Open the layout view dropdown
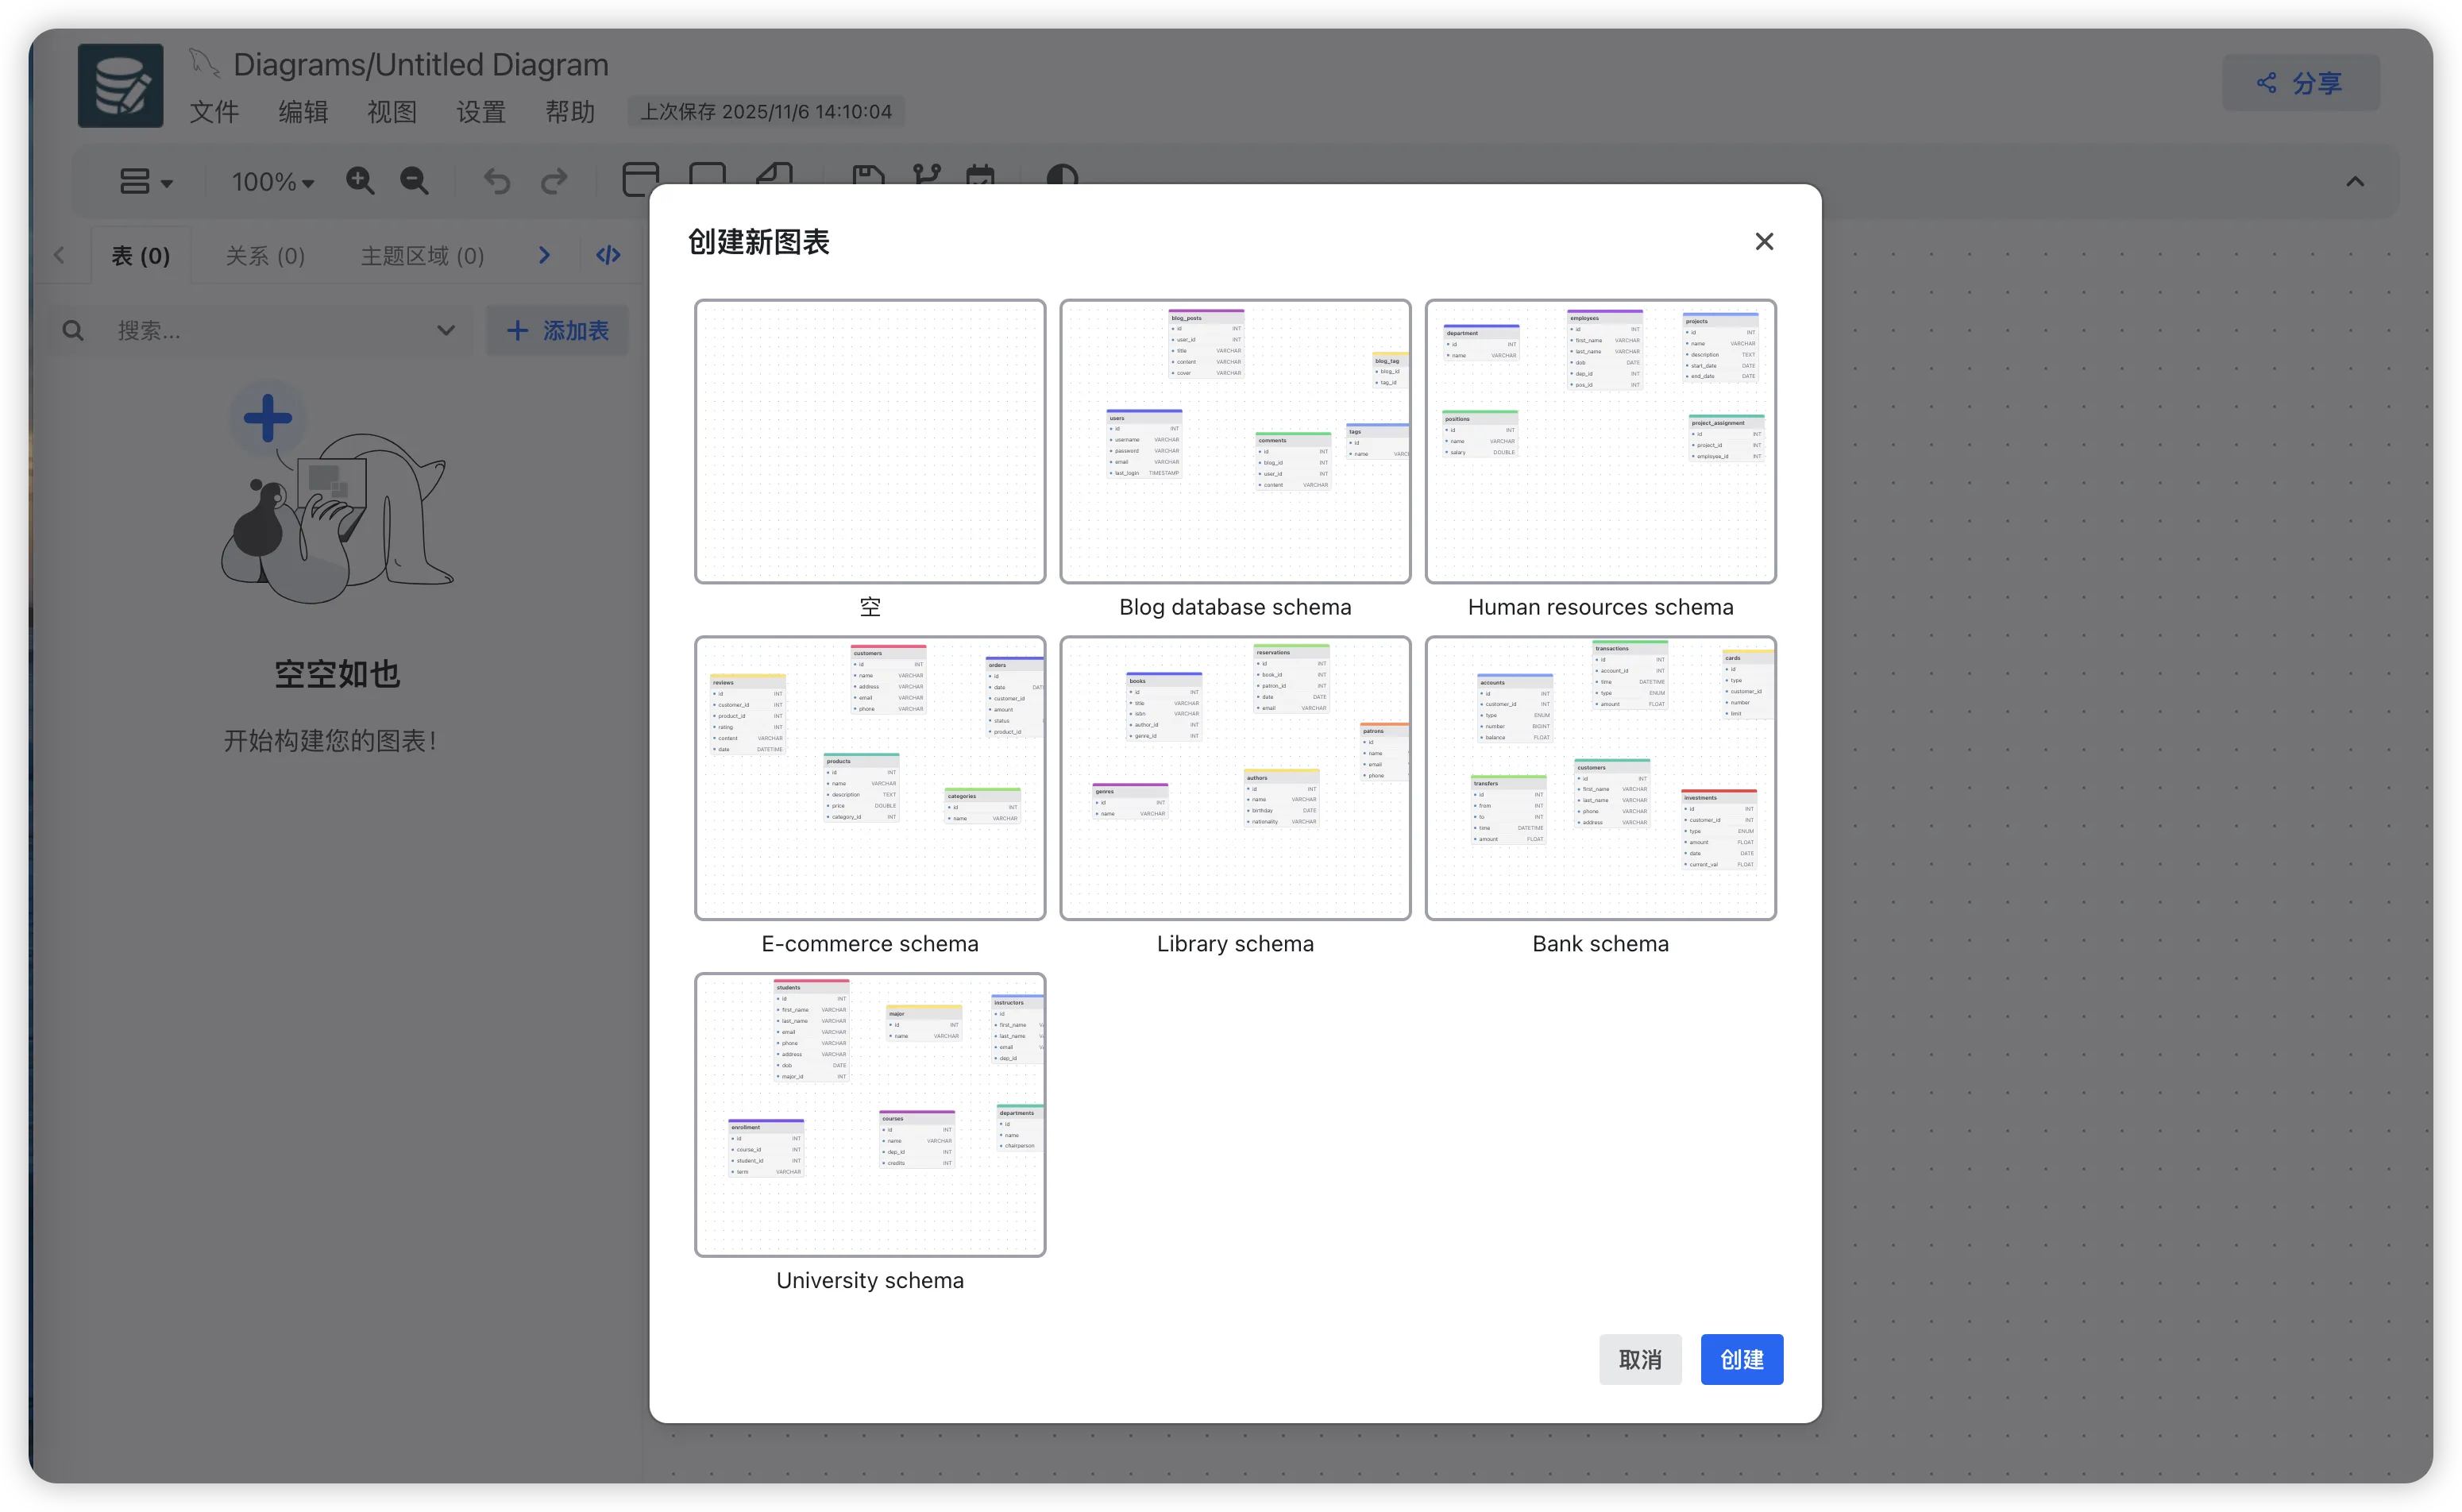Viewport: 2462px width, 1512px height. coord(145,182)
